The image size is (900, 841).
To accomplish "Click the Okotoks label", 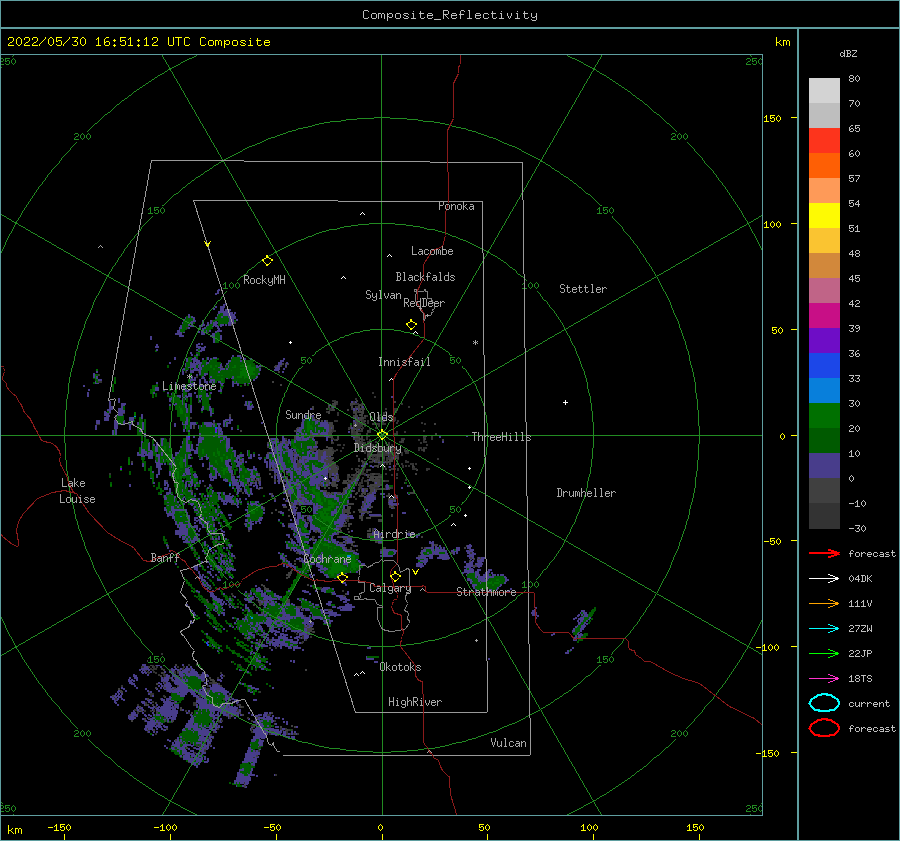I will (x=400, y=667).
